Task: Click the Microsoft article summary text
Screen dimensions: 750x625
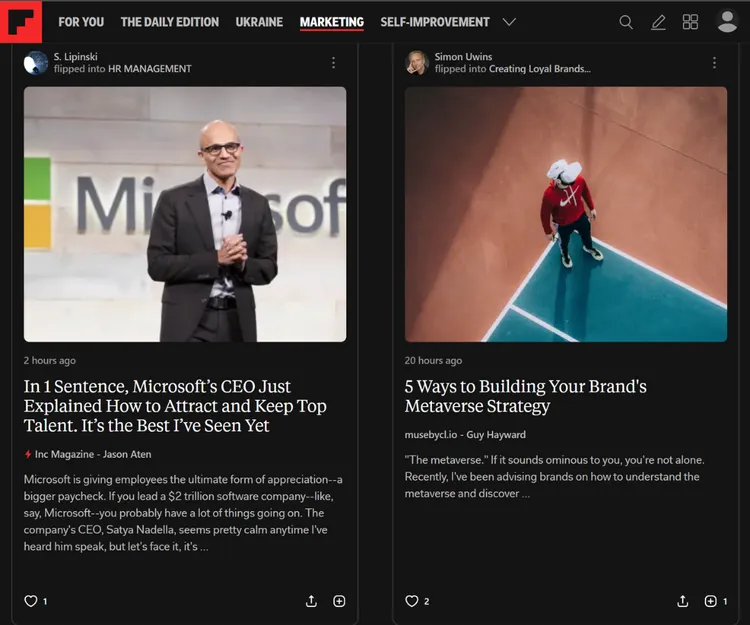Action: point(183,513)
